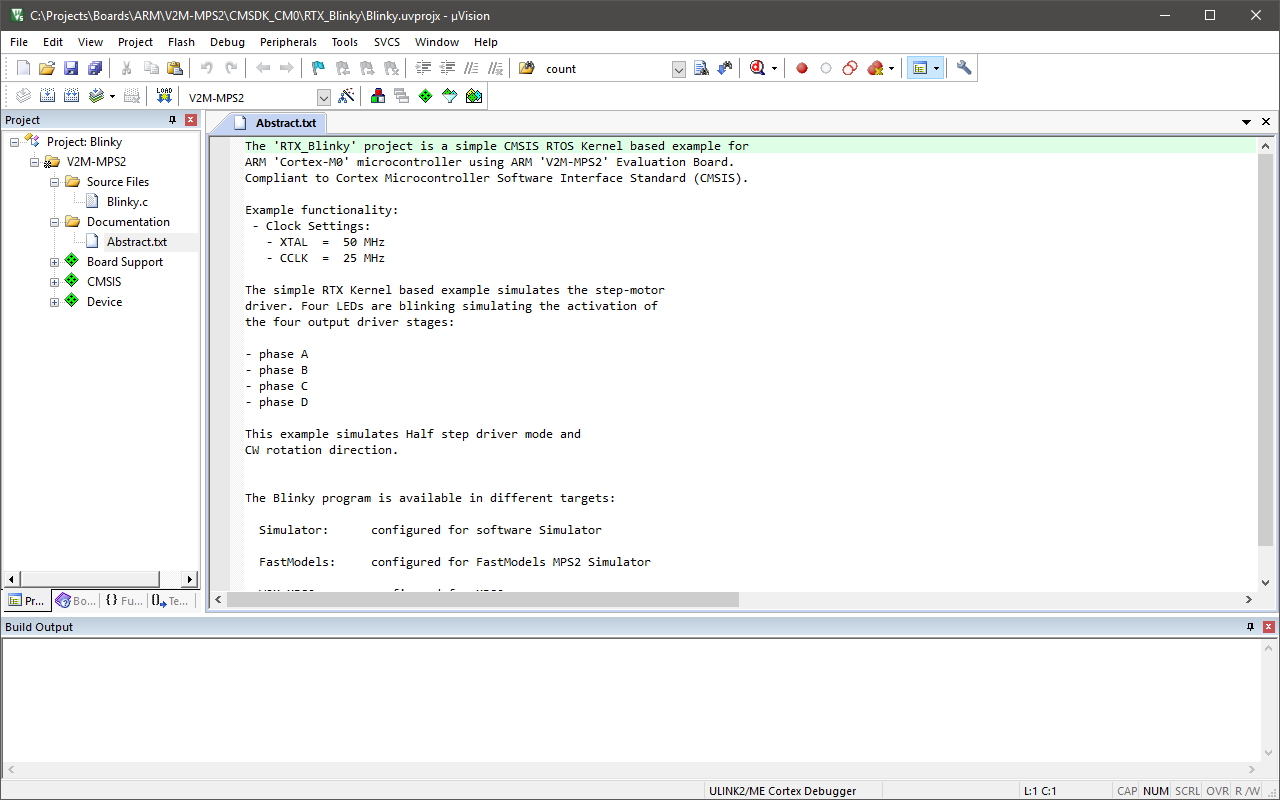Insert a breakpoint with the red dot icon
Image resolution: width=1280 pixels, height=800 pixels.
(802, 68)
